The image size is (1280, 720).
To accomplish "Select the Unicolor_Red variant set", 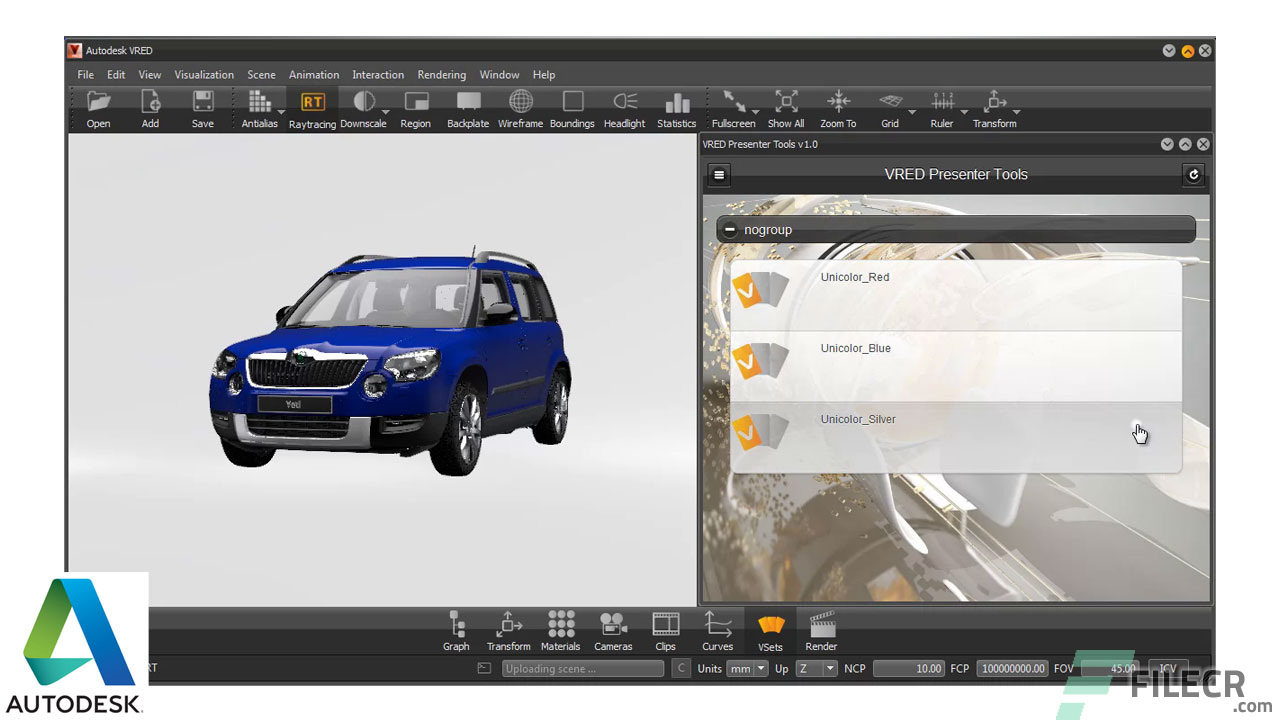I will (956, 296).
